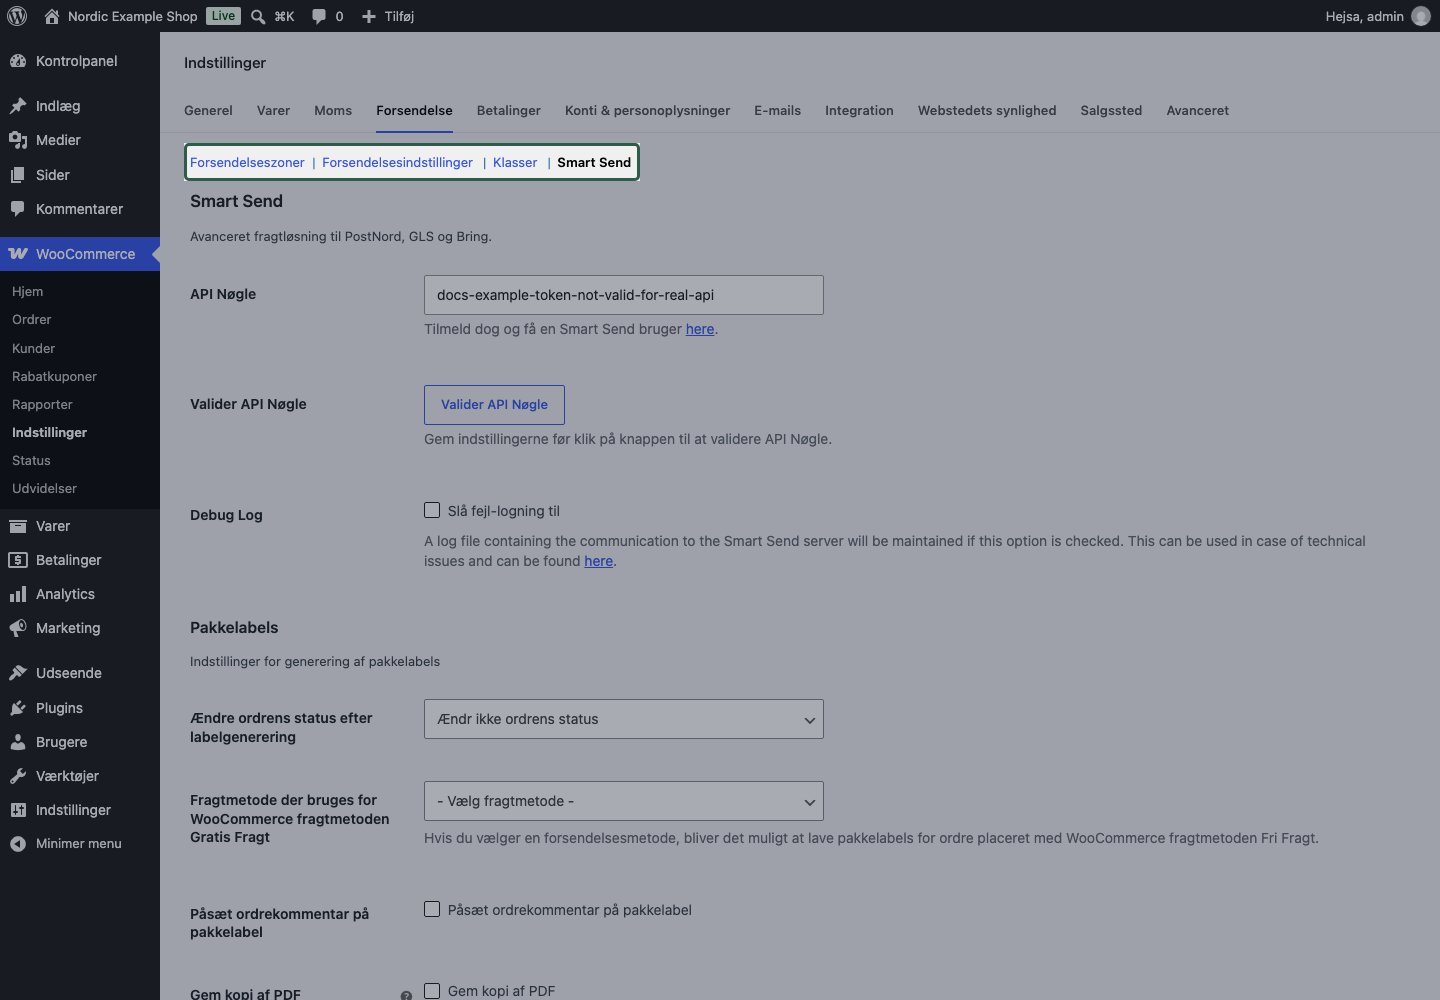Open the search magnifier icon in the admin bar
The width and height of the screenshot is (1440, 1000).
(258, 16)
